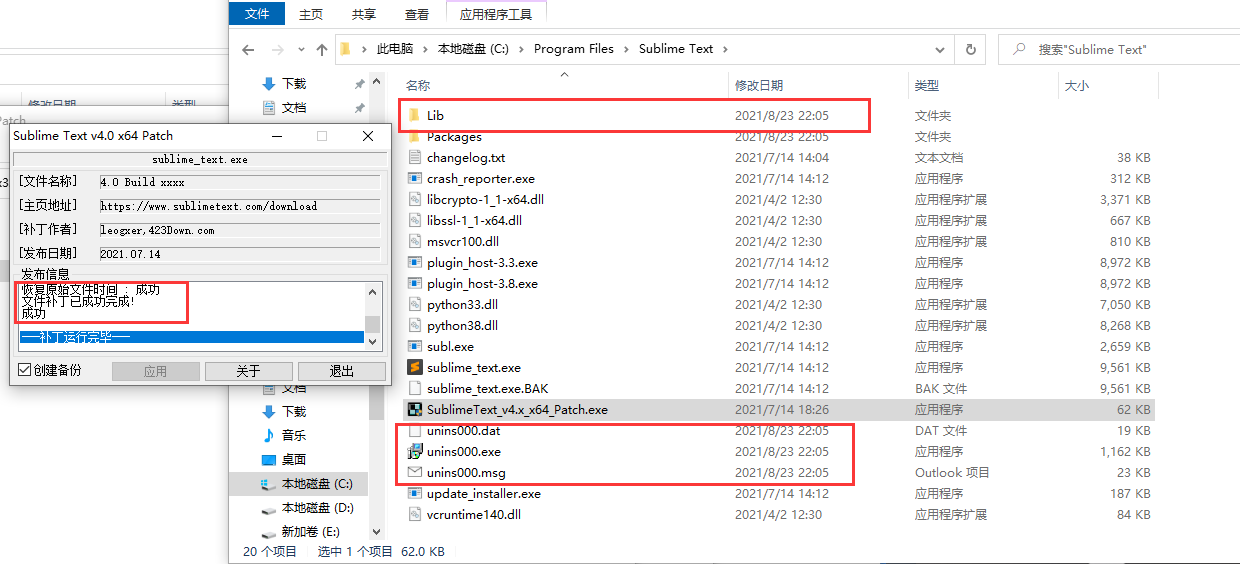Viewport: 1240px width, 564px height.
Task: Click the 主页地址 URL field
Action: click(x=240, y=206)
